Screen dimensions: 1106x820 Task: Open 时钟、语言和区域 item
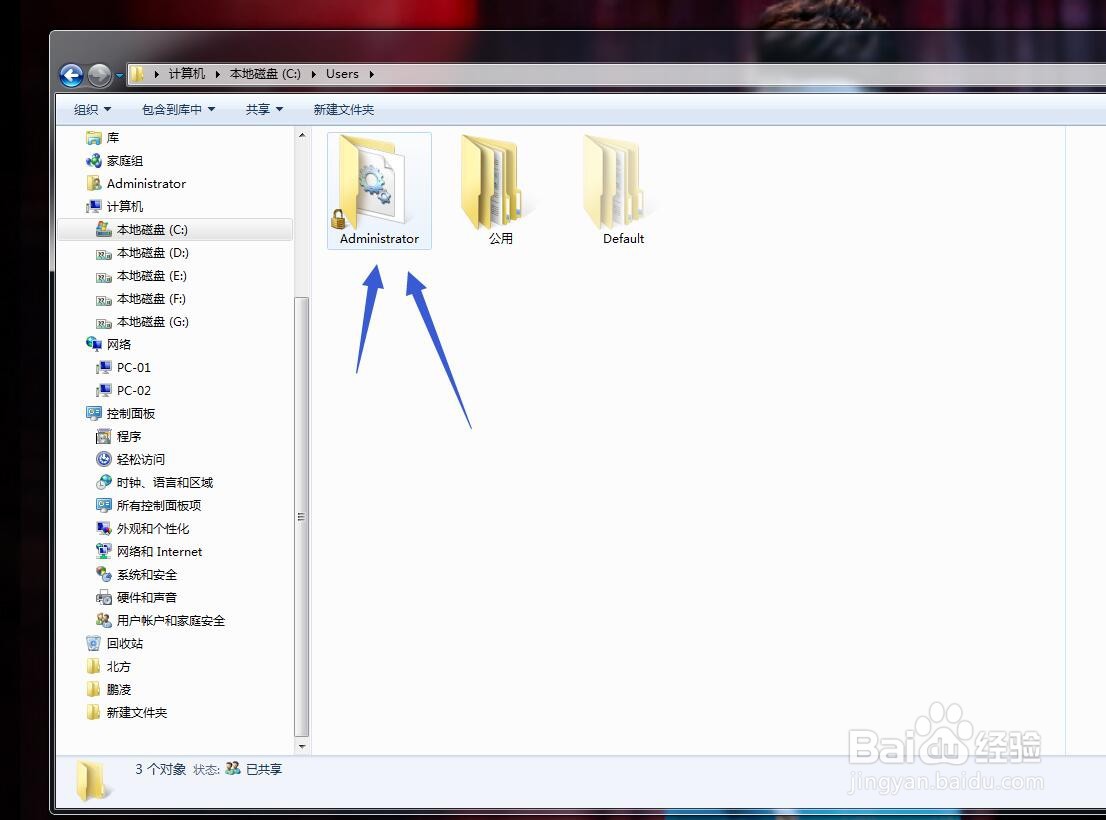[x=154, y=482]
